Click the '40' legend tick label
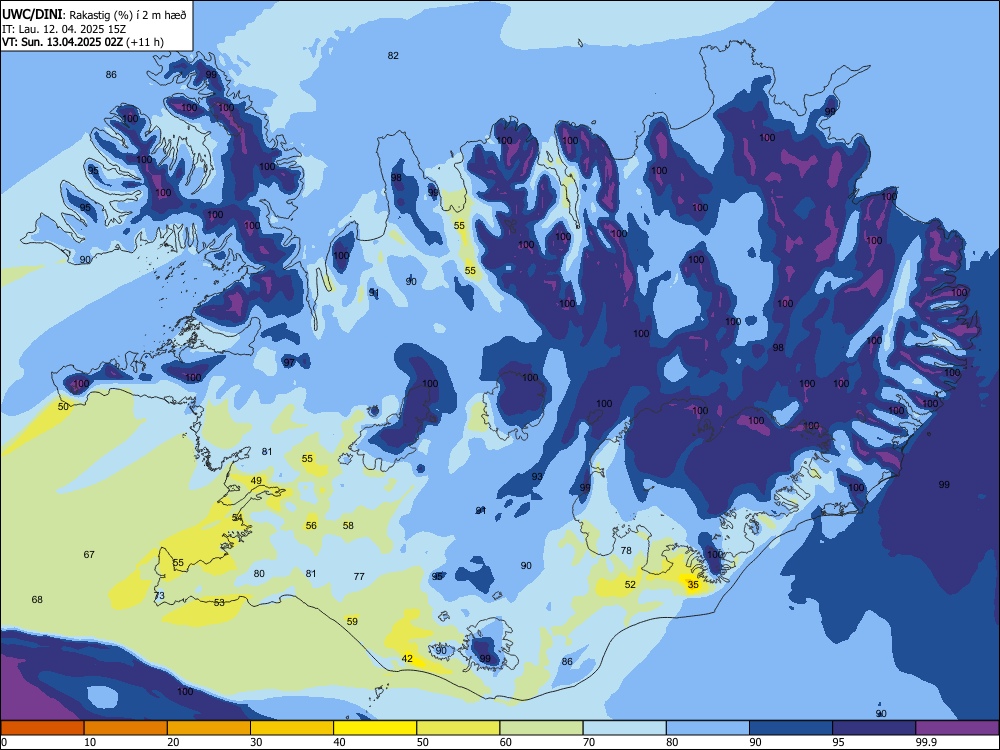The width and height of the screenshot is (1000, 750). point(339,742)
